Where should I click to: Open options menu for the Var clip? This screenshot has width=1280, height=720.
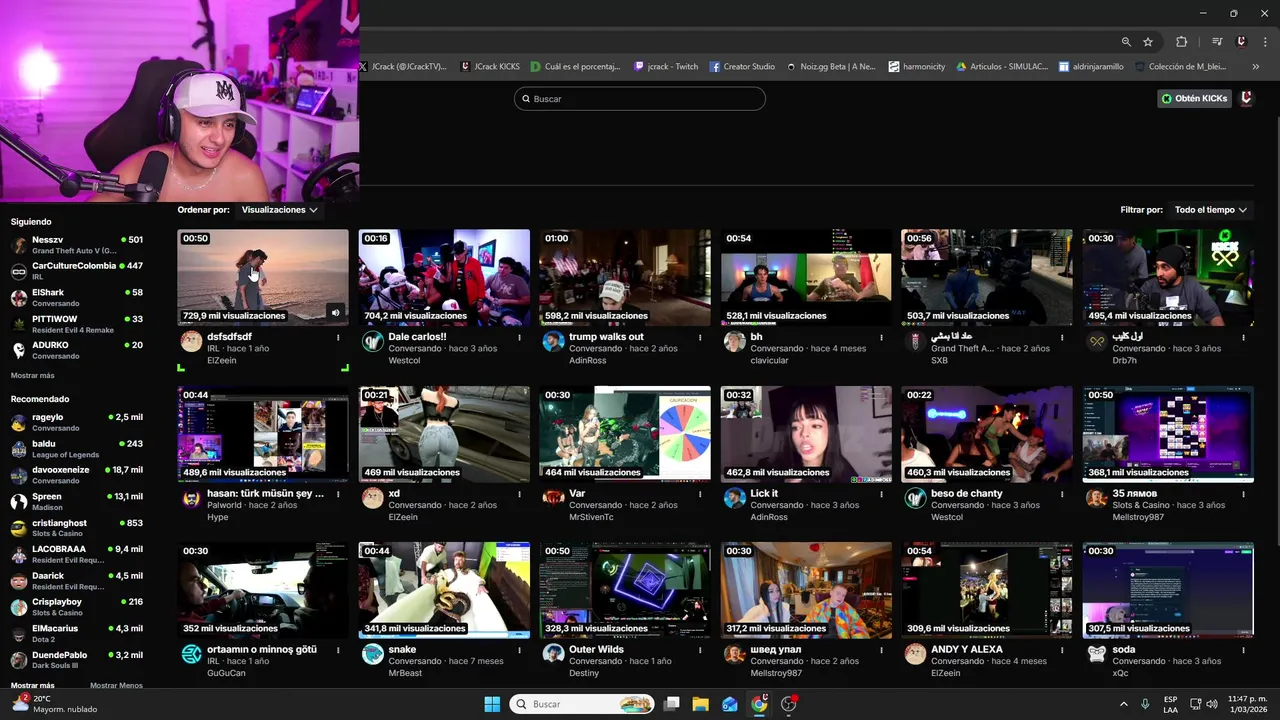point(700,494)
